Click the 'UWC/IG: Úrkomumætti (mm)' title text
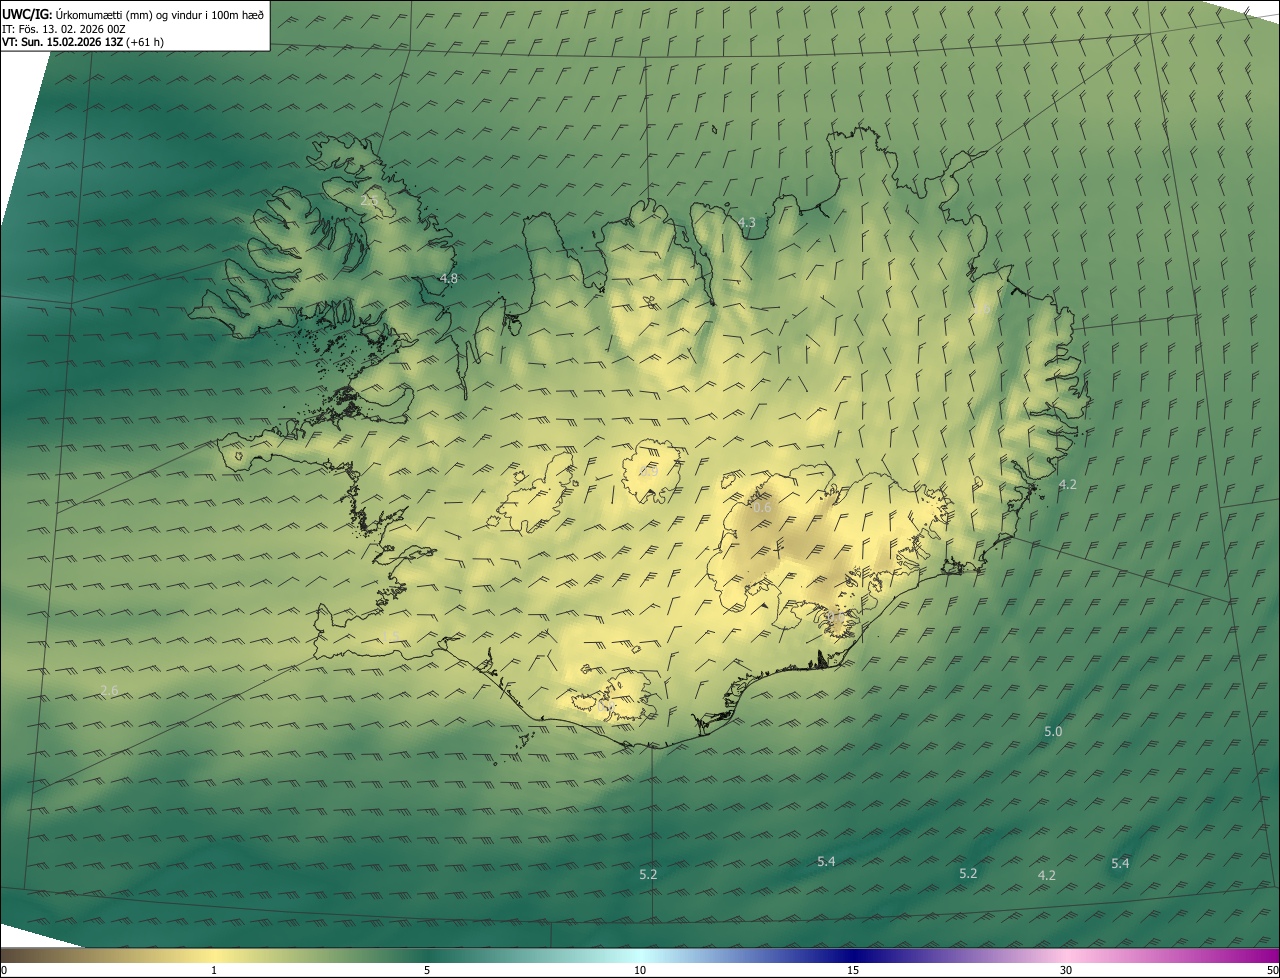 click(76, 14)
